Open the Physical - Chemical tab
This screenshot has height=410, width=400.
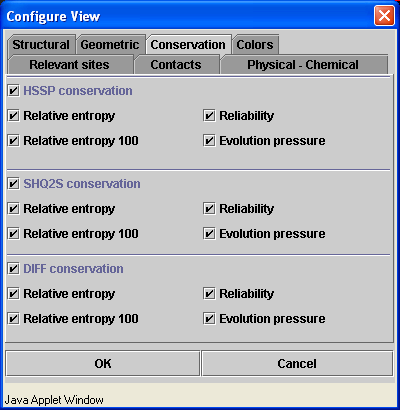click(x=303, y=64)
